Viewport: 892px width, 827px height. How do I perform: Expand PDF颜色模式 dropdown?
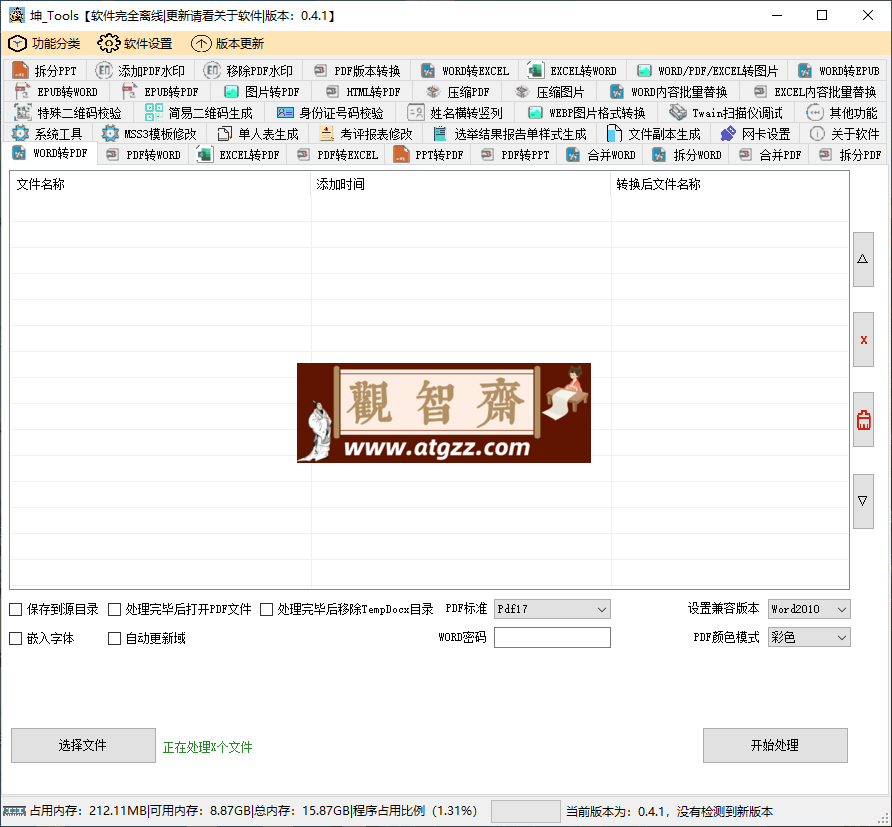(x=808, y=638)
